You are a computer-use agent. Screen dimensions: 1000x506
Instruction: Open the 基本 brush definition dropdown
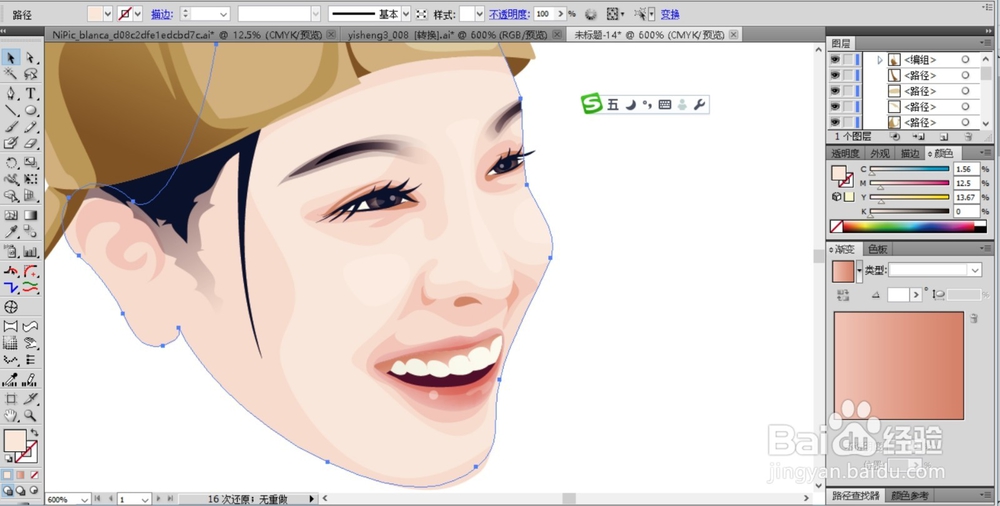pos(406,13)
